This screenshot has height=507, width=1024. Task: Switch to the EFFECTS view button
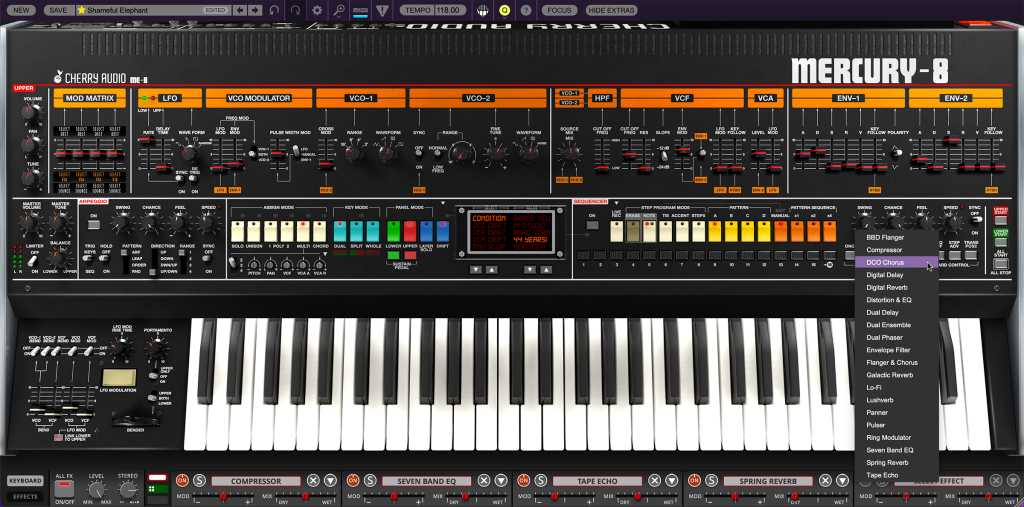[x=26, y=497]
